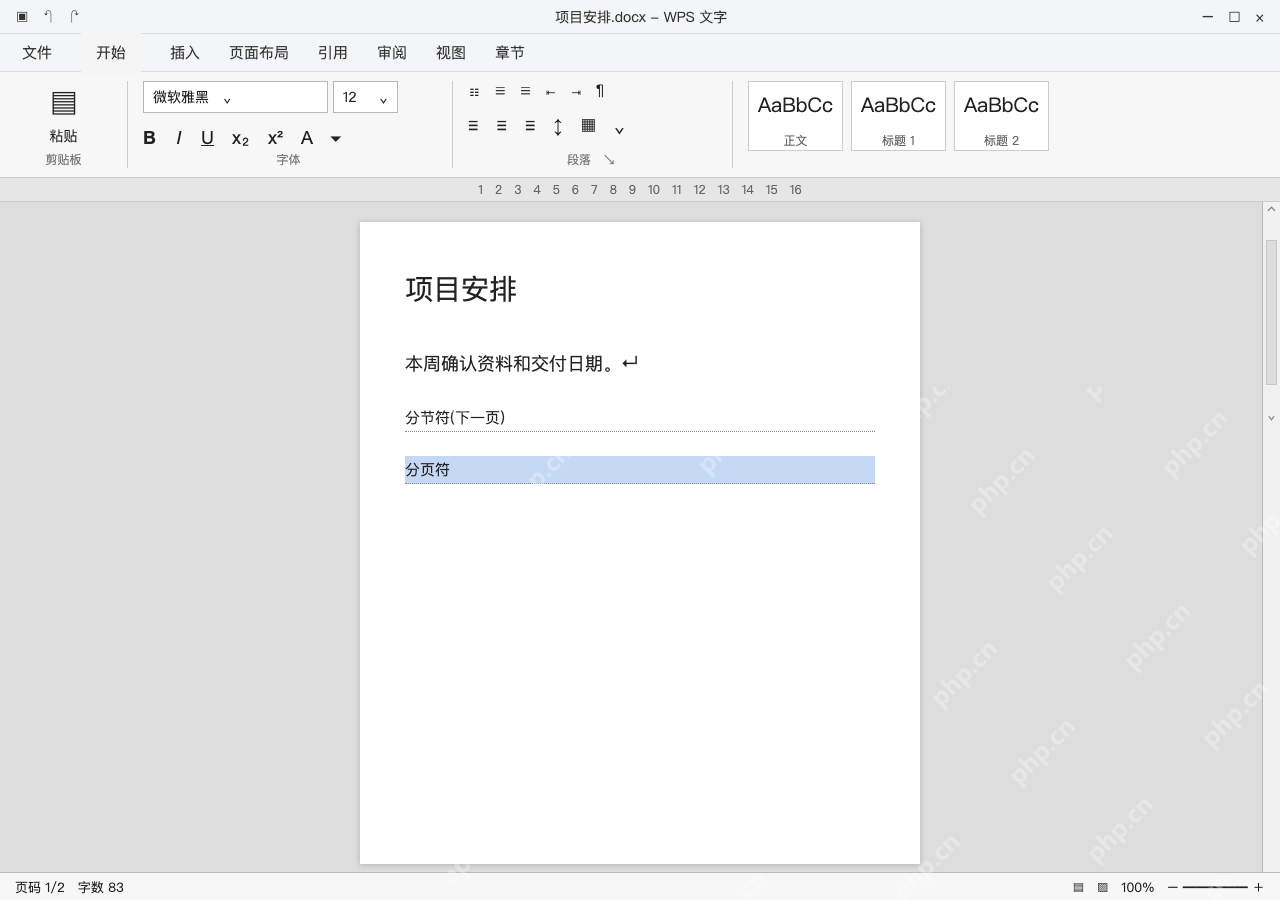
Task: Open the 文件 menu
Action: point(37,53)
